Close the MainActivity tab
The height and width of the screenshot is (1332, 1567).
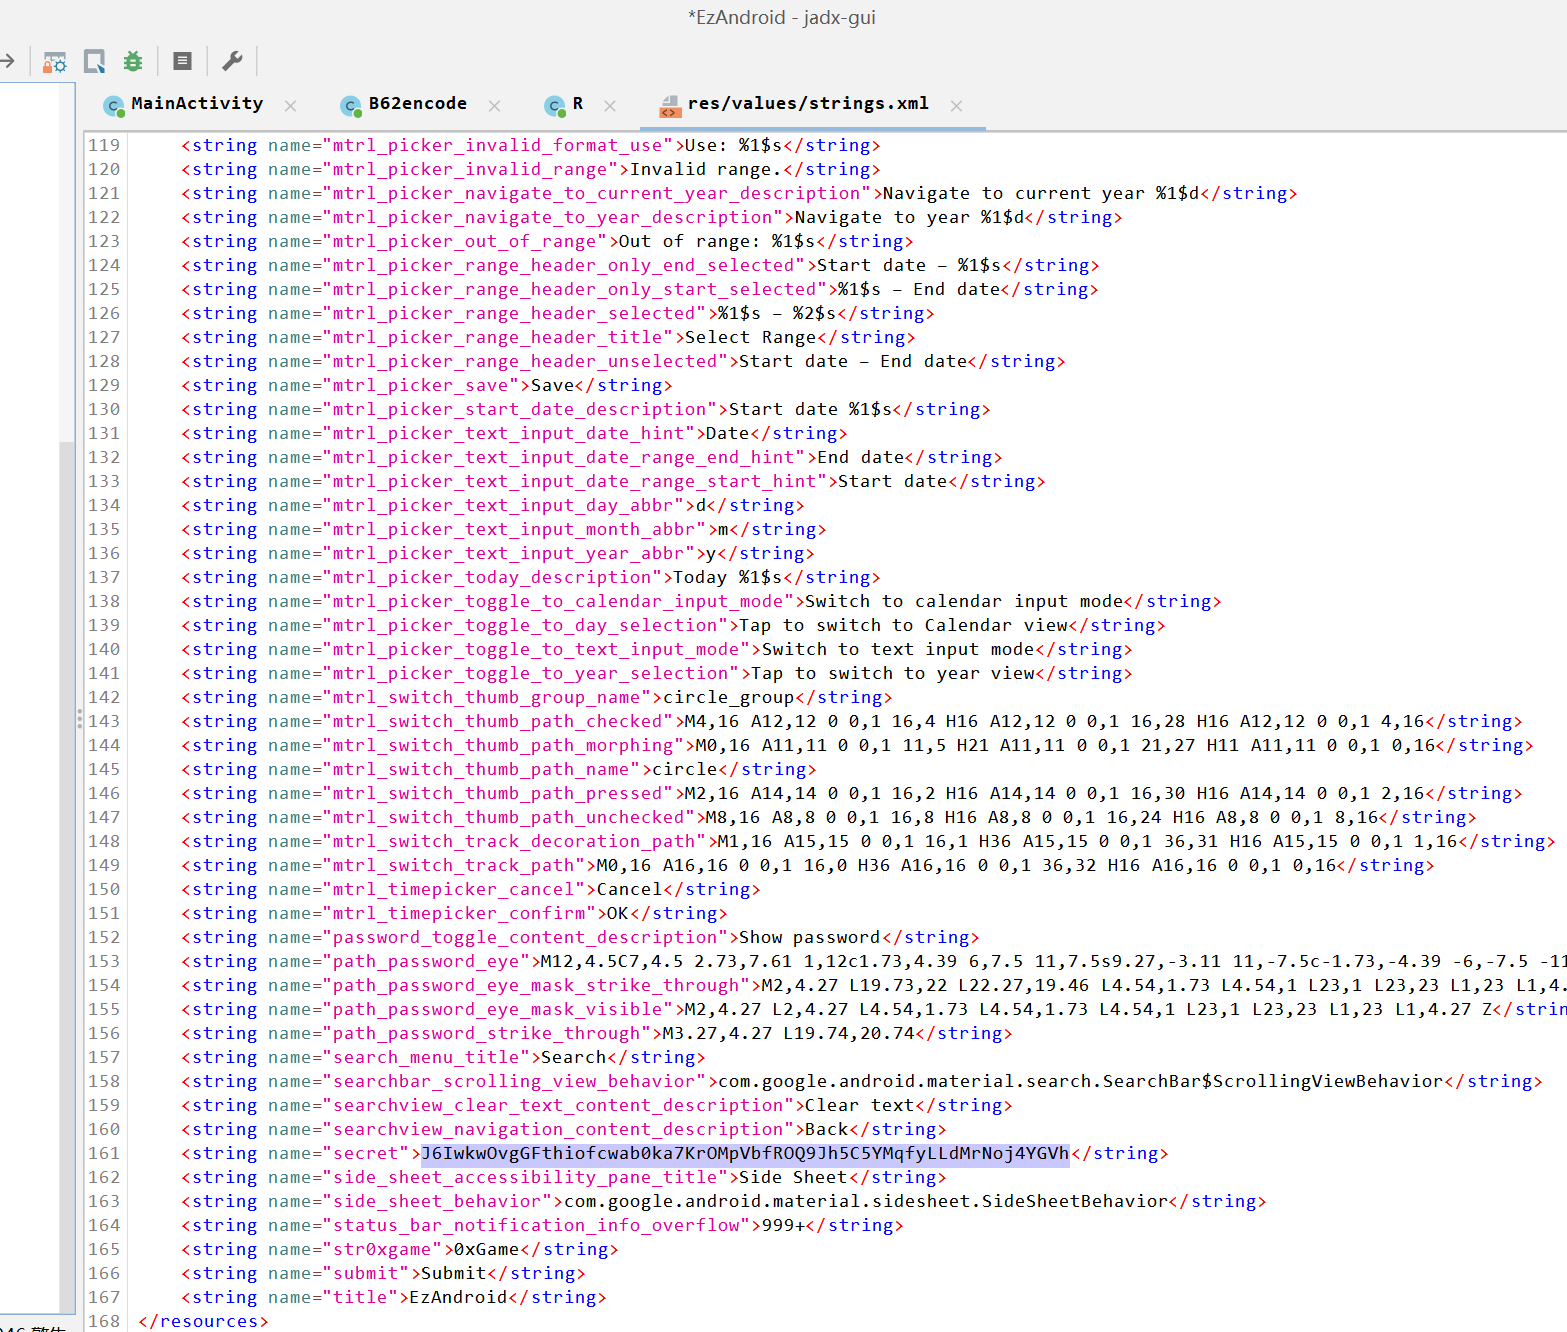[x=290, y=106]
